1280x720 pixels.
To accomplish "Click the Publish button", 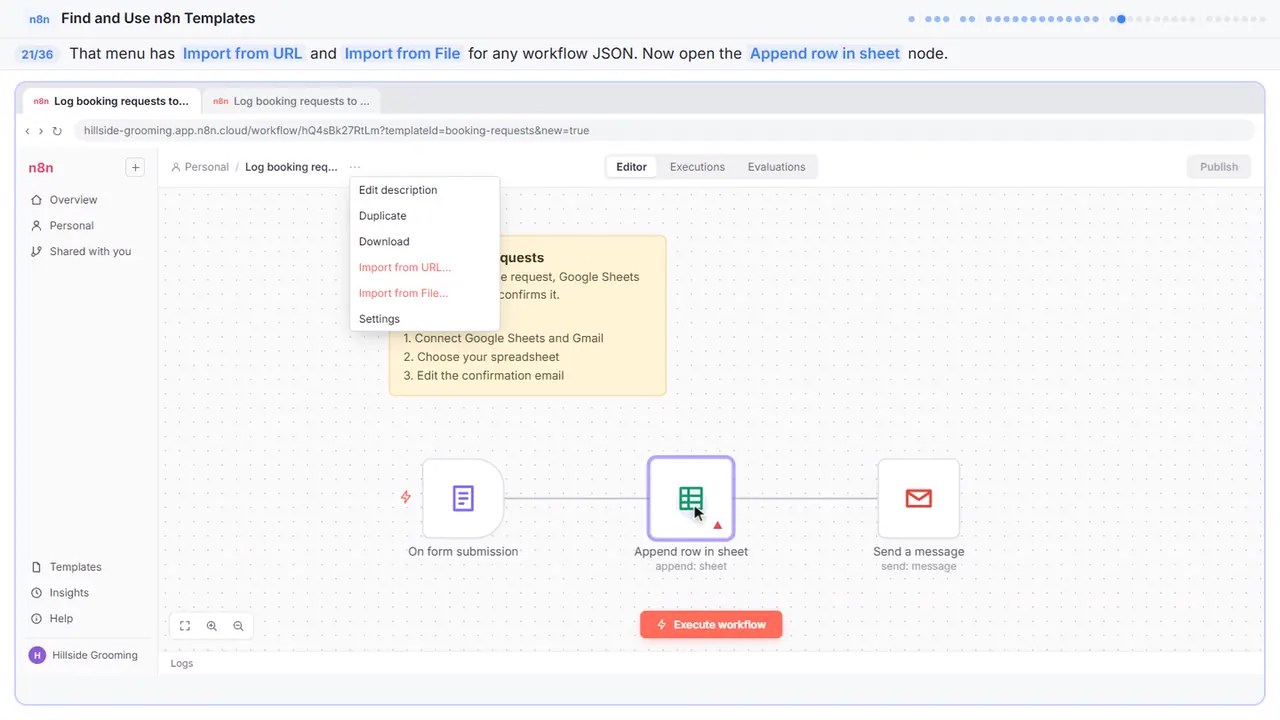I will tap(1219, 167).
